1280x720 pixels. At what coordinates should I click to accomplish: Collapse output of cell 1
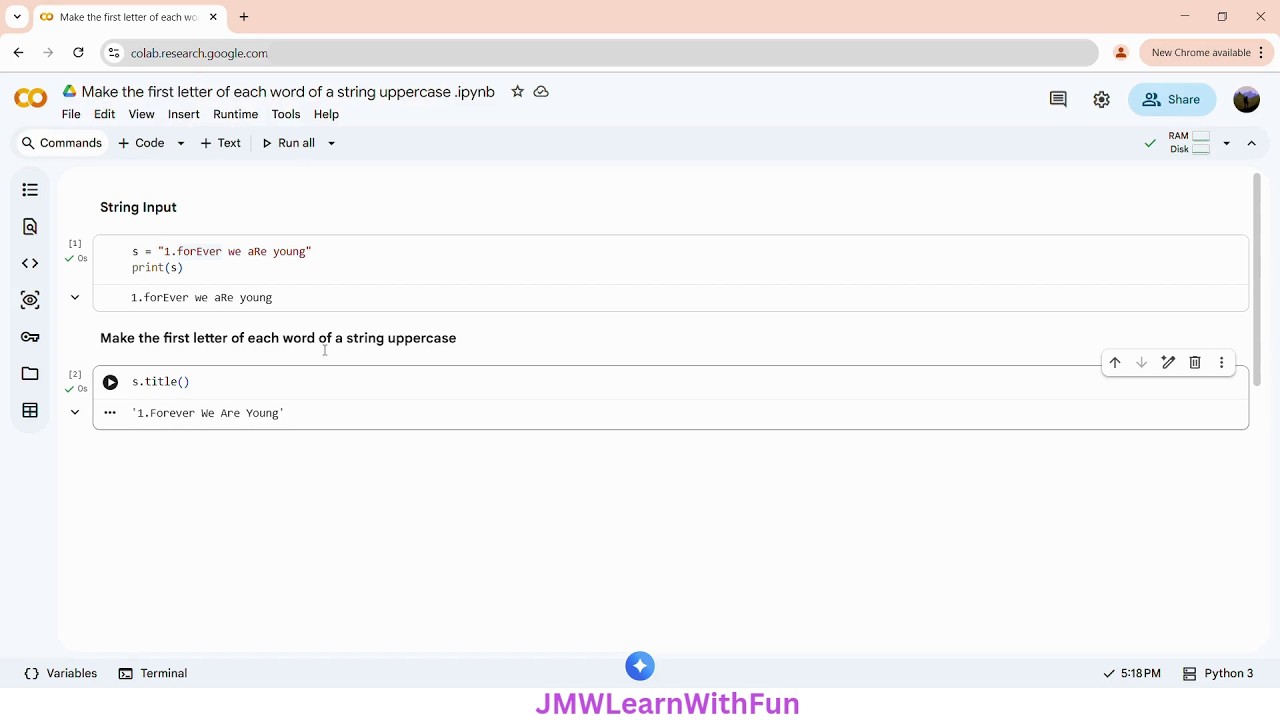(75, 297)
